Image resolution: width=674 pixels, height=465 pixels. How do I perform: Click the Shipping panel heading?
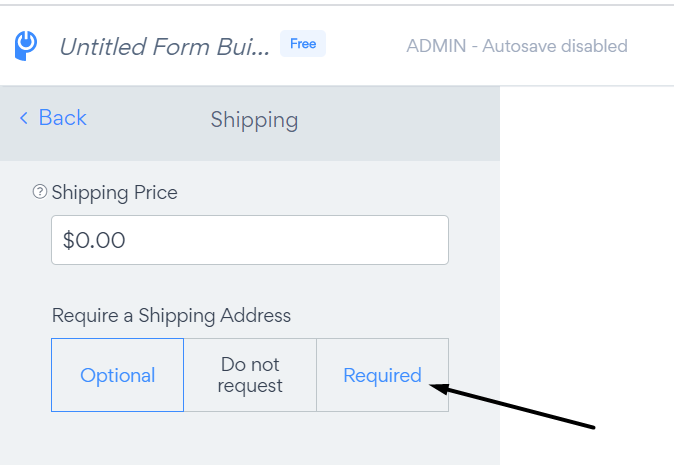(x=254, y=120)
